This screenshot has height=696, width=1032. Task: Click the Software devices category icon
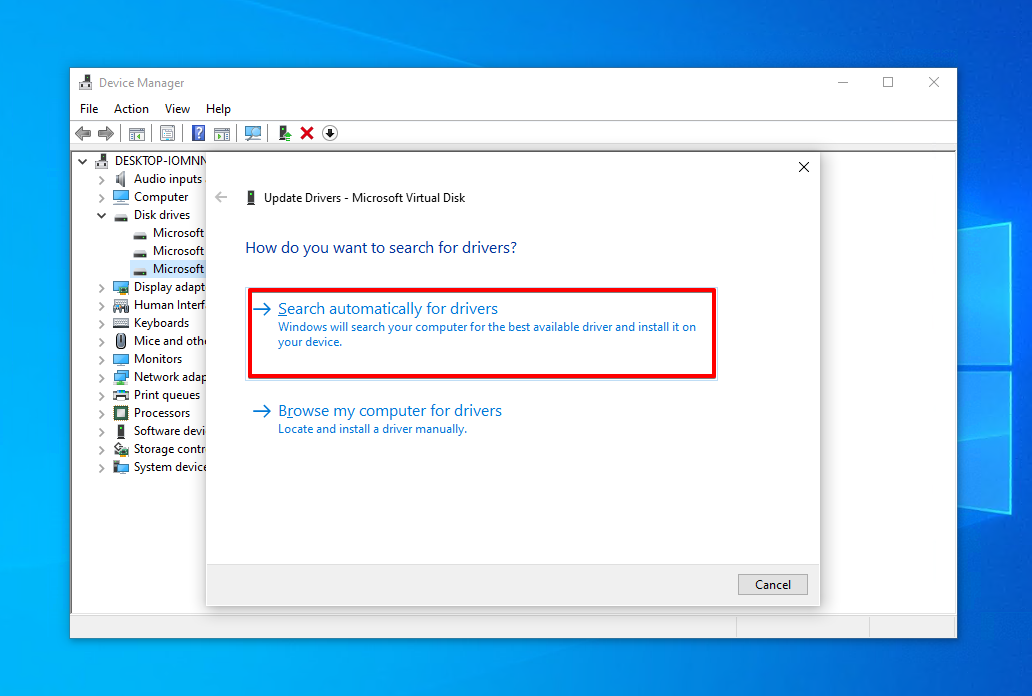[120, 431]
